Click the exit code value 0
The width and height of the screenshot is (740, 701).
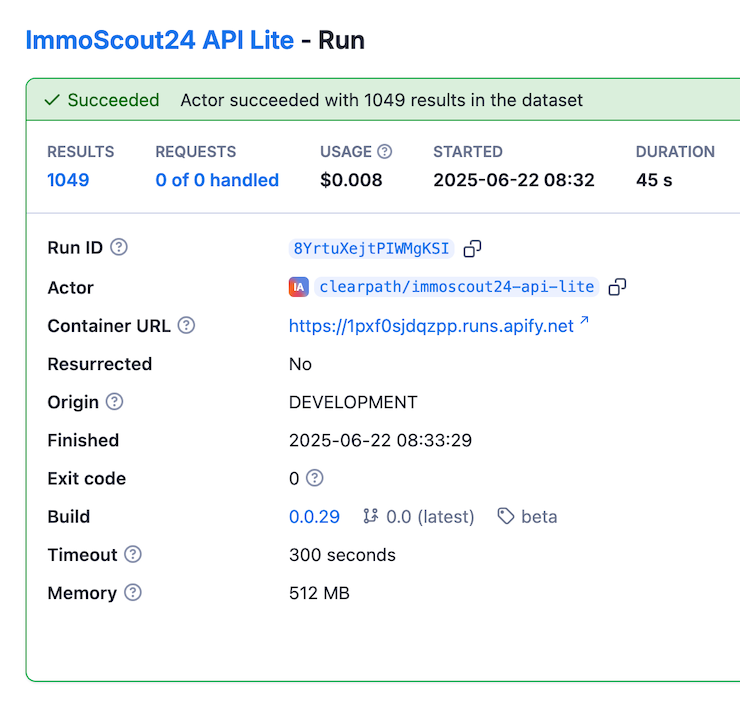point(294,478)
